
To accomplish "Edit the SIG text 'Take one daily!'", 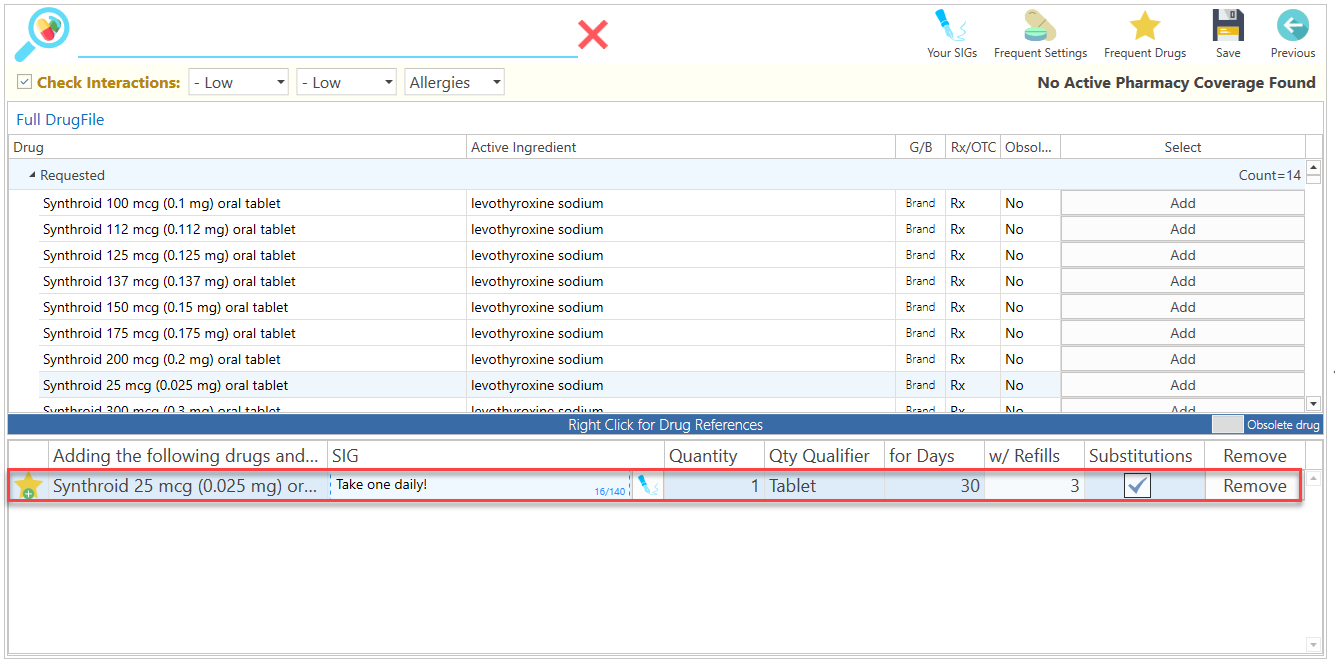I will pos(480,486).
